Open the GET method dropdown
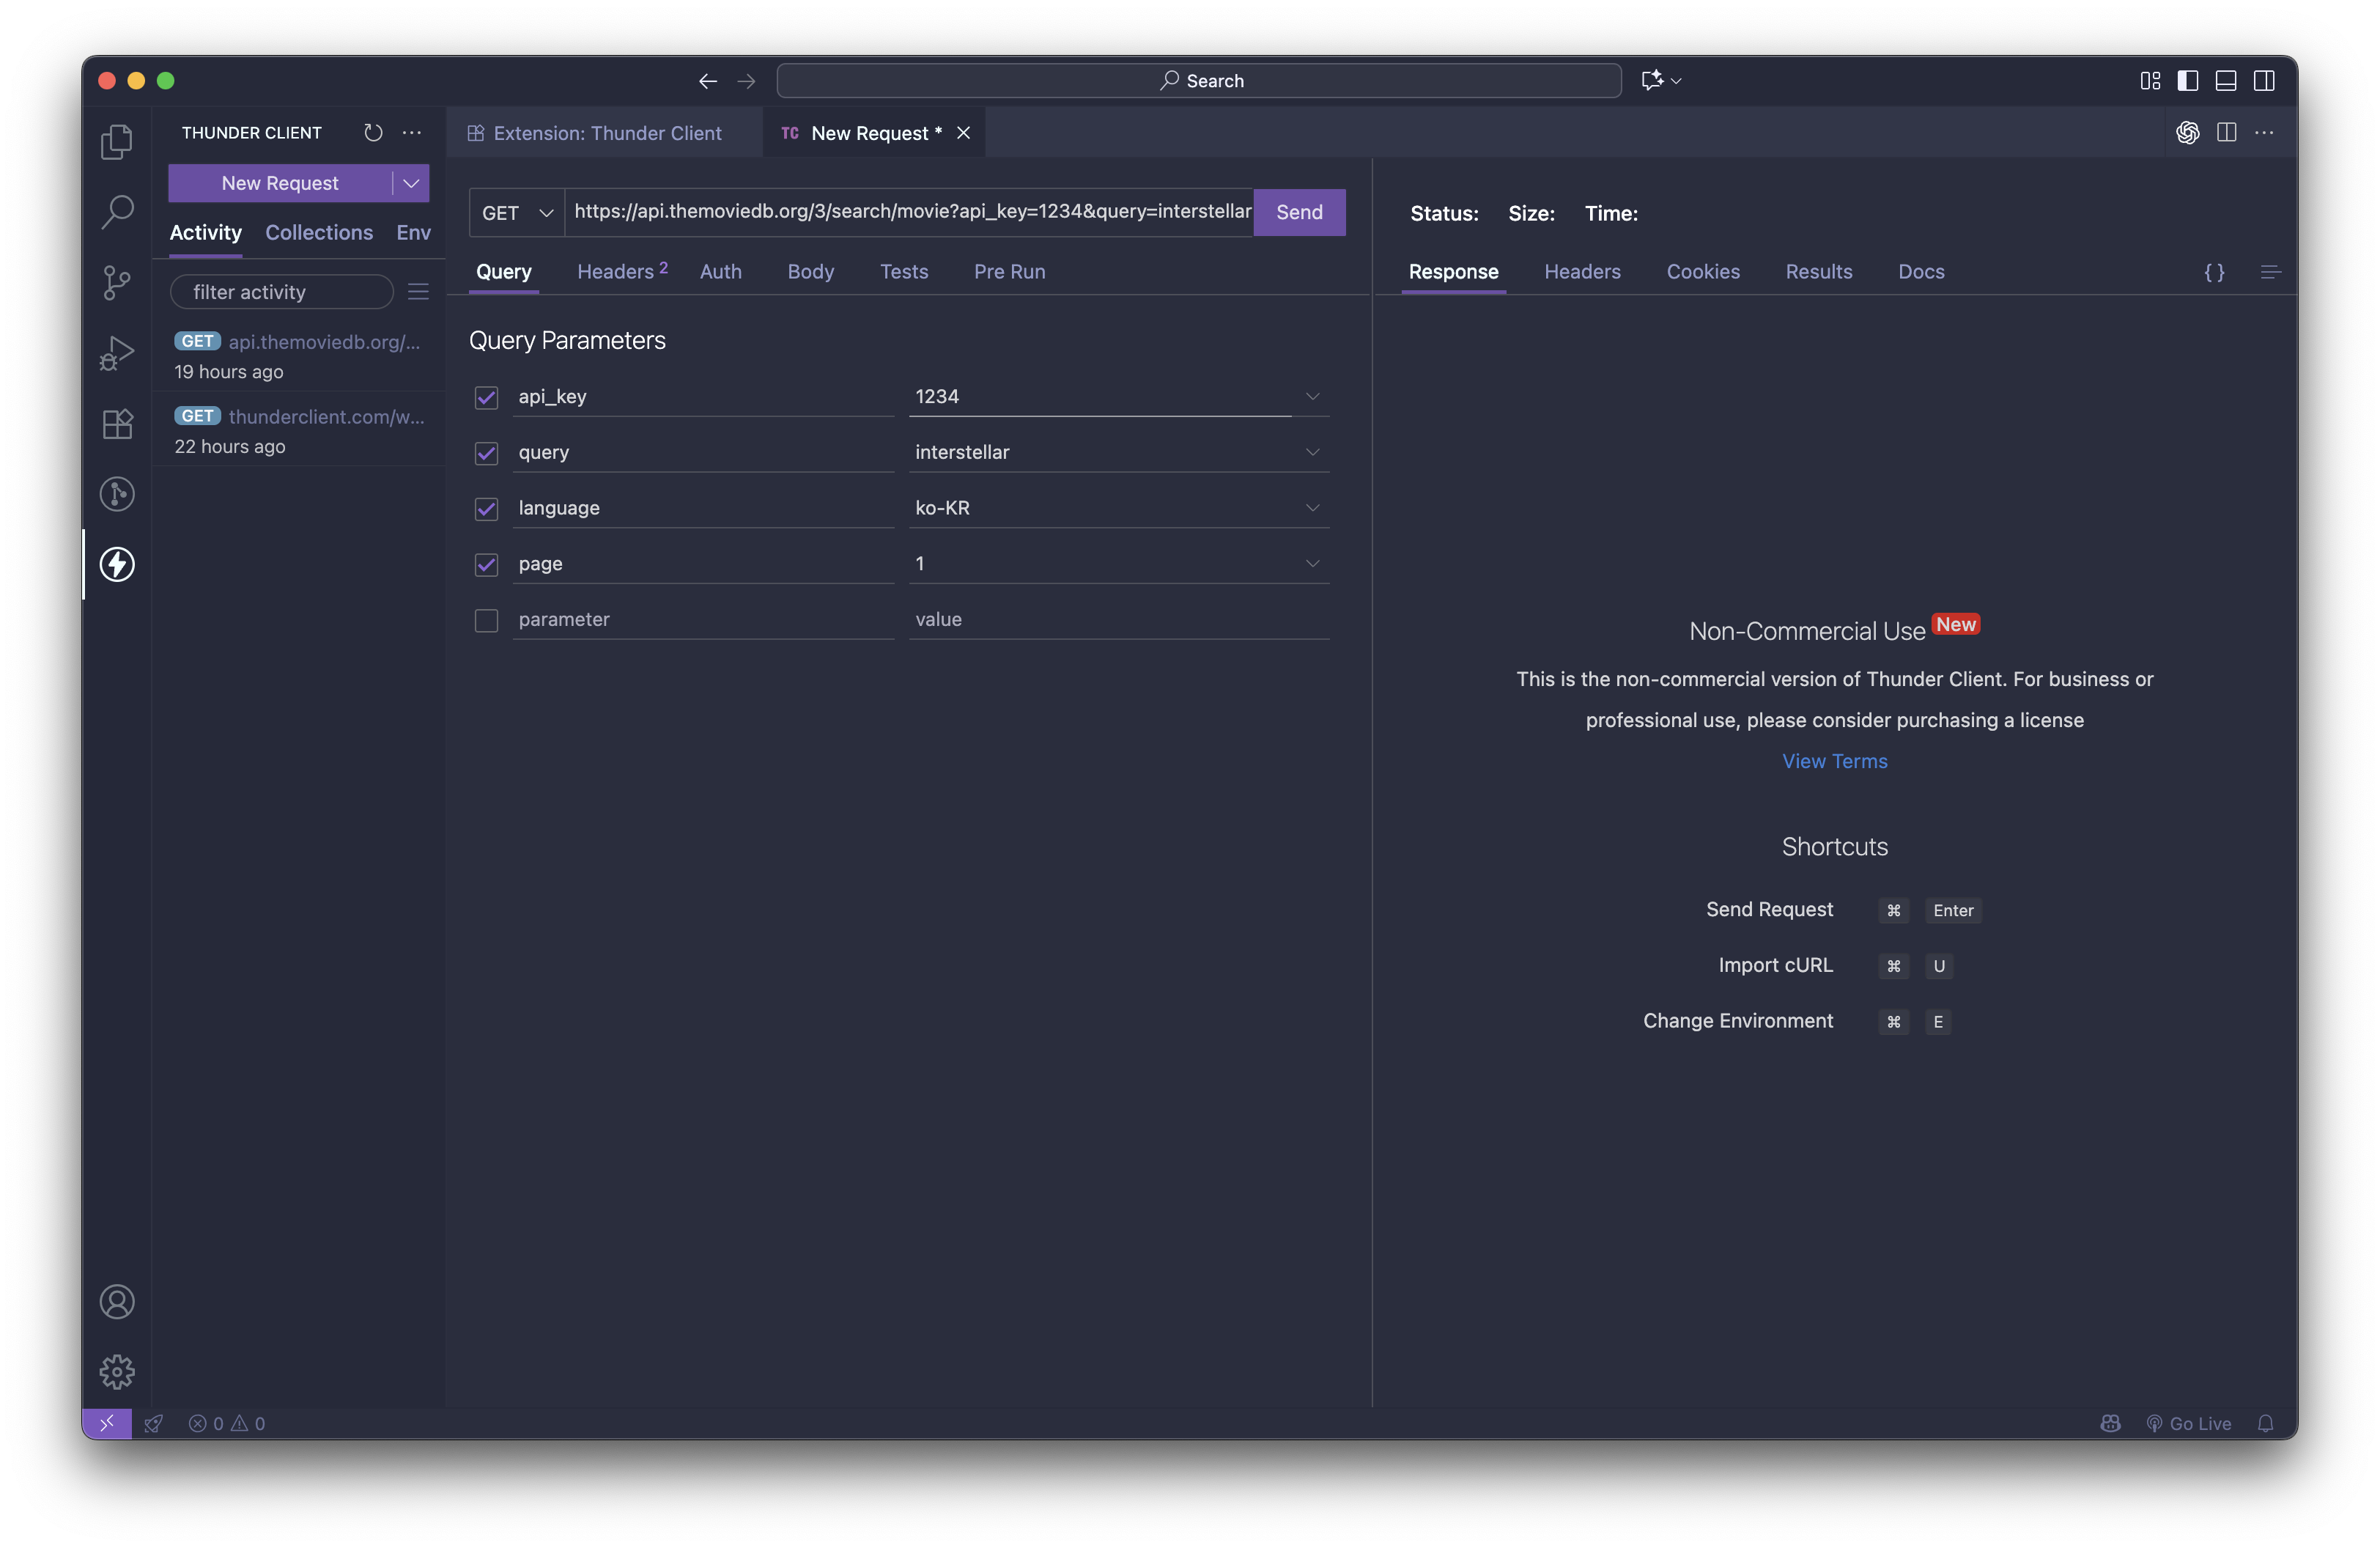Screen dimensions: 2380x1548 (517, 213)
